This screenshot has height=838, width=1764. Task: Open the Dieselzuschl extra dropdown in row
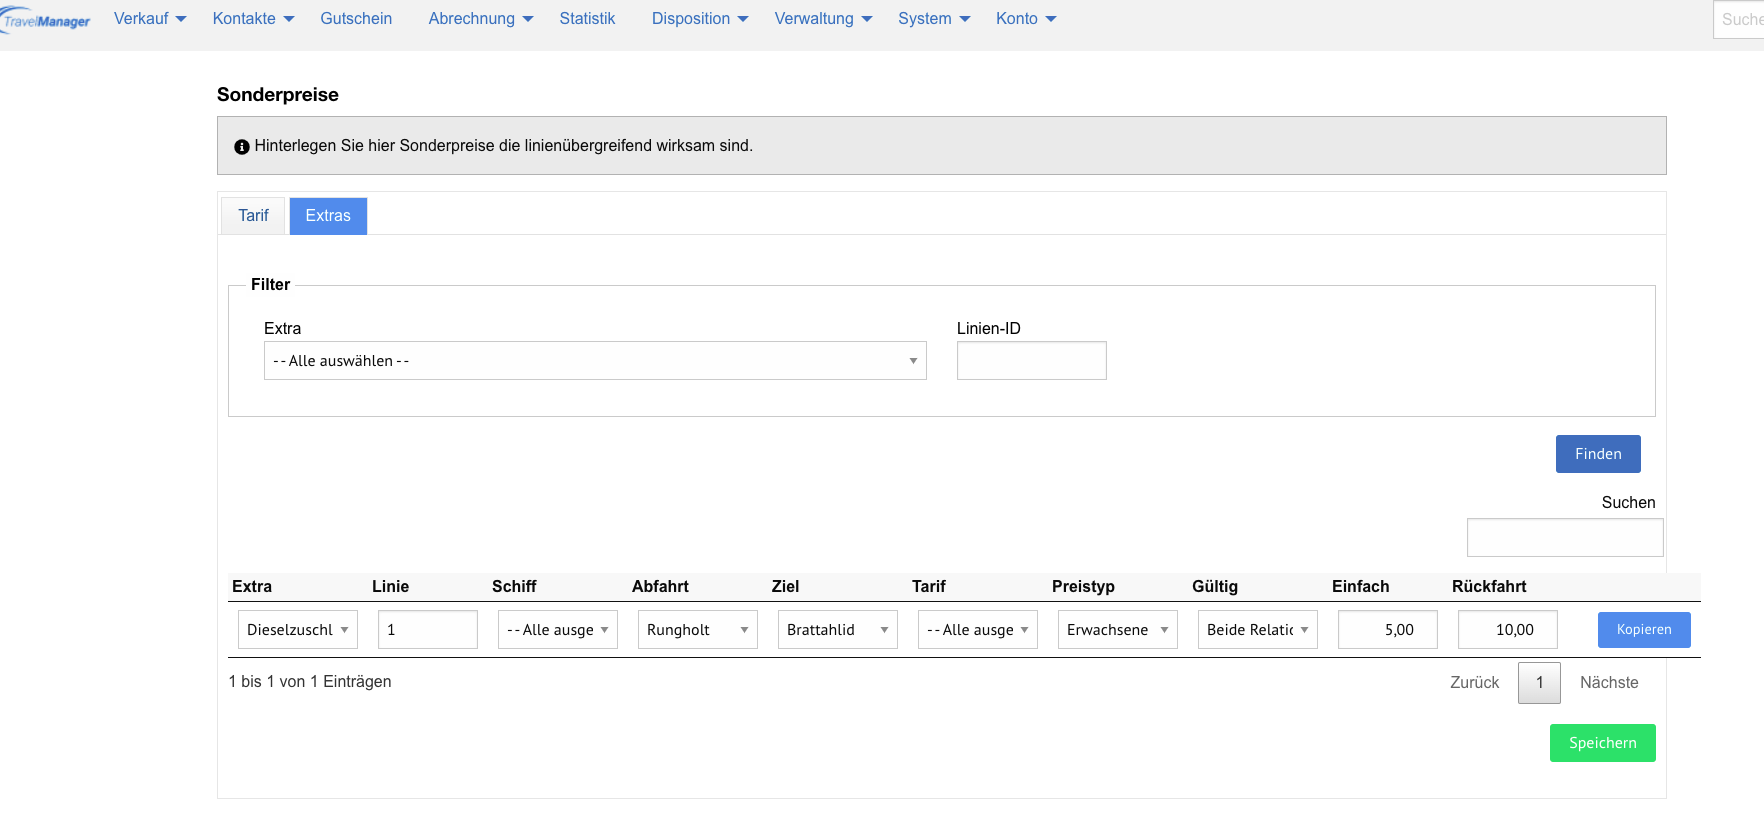click(x=298, y=630)
